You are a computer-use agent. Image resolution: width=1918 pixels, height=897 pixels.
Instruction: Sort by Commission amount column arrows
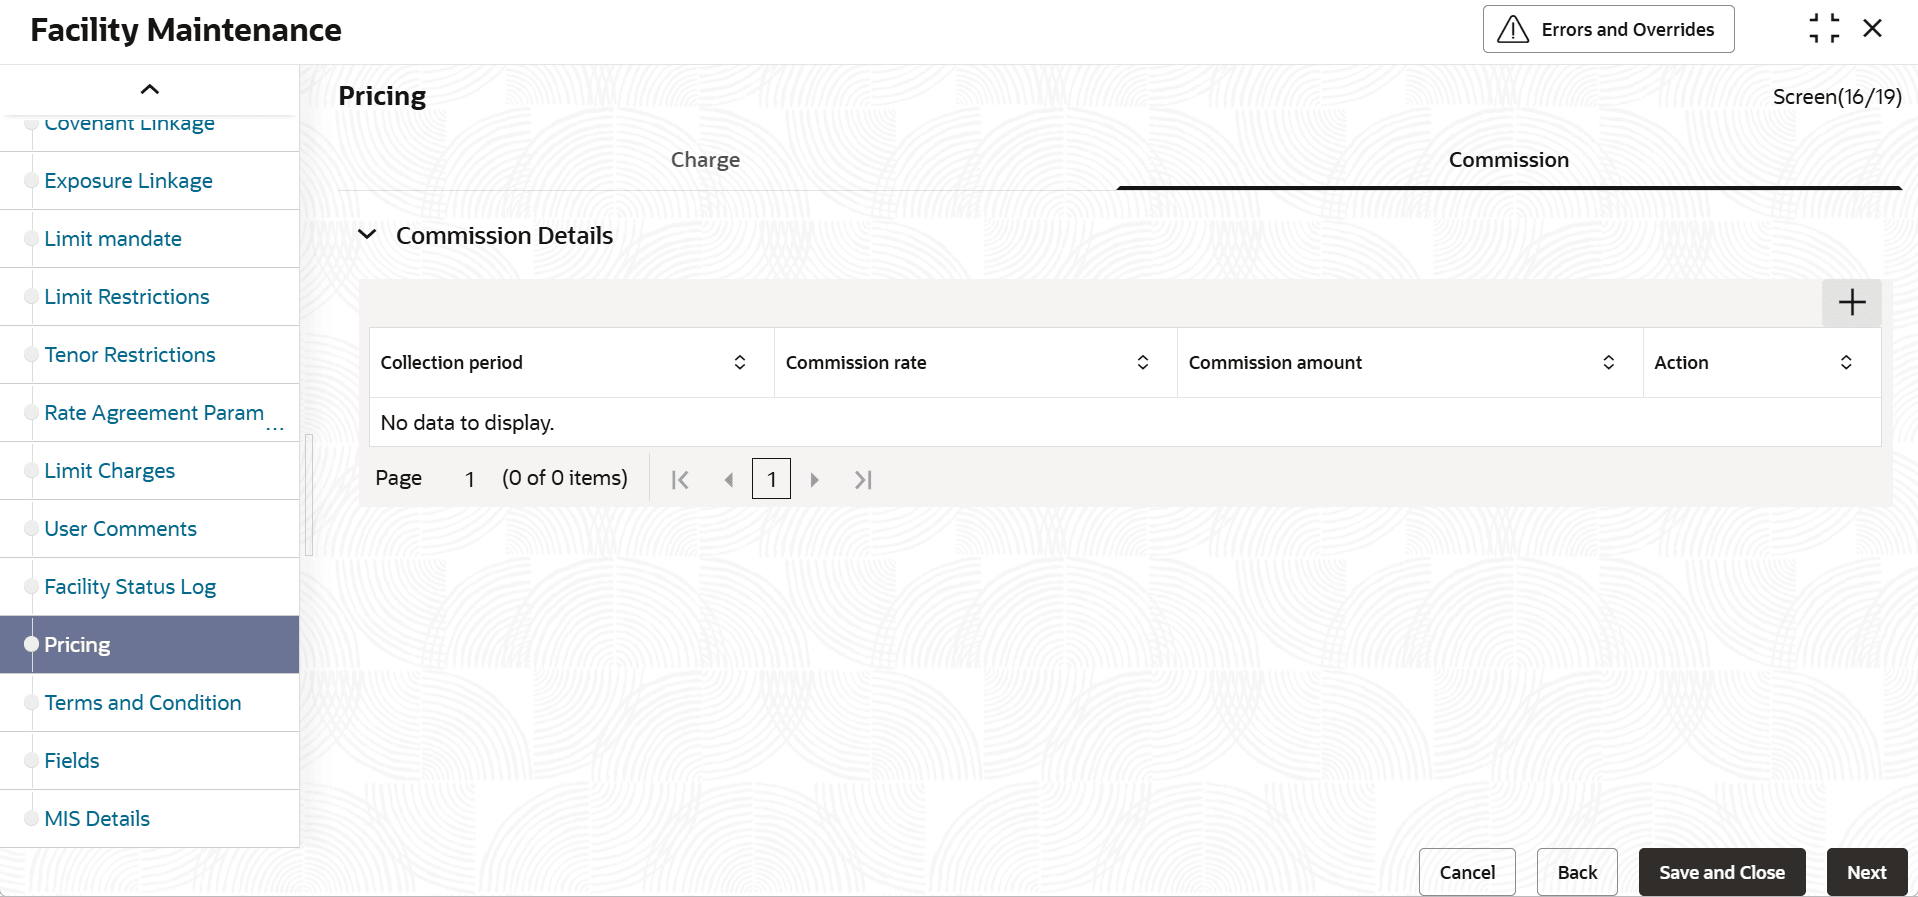[1608, 362]
